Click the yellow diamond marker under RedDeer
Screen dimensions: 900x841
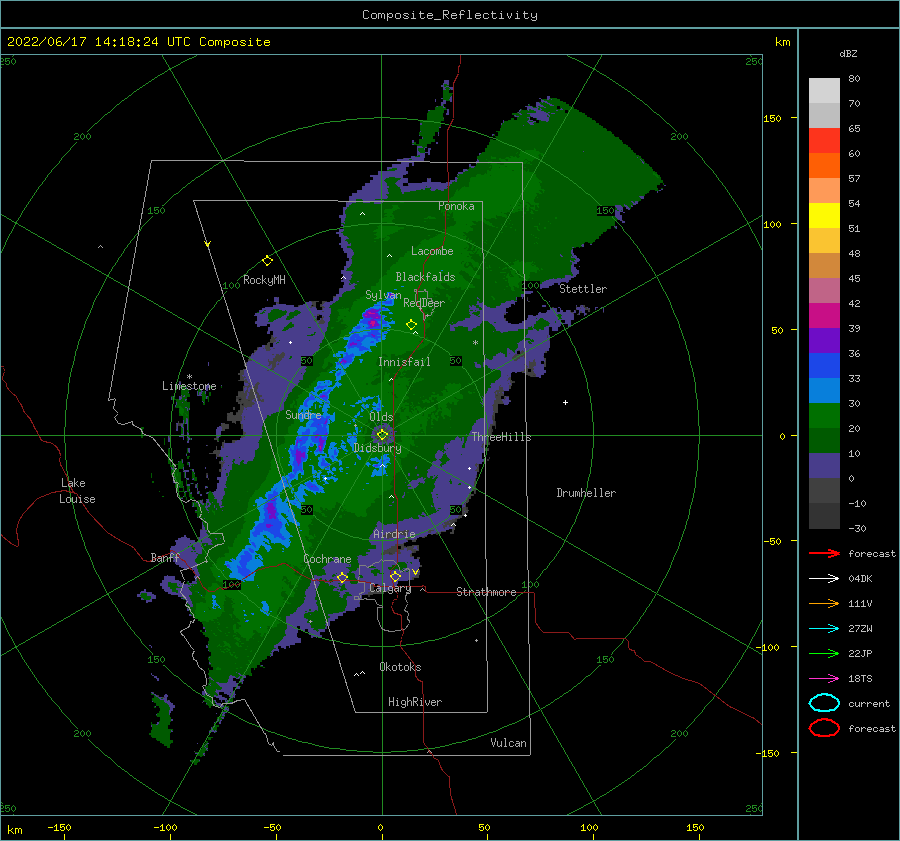[412, 325]
